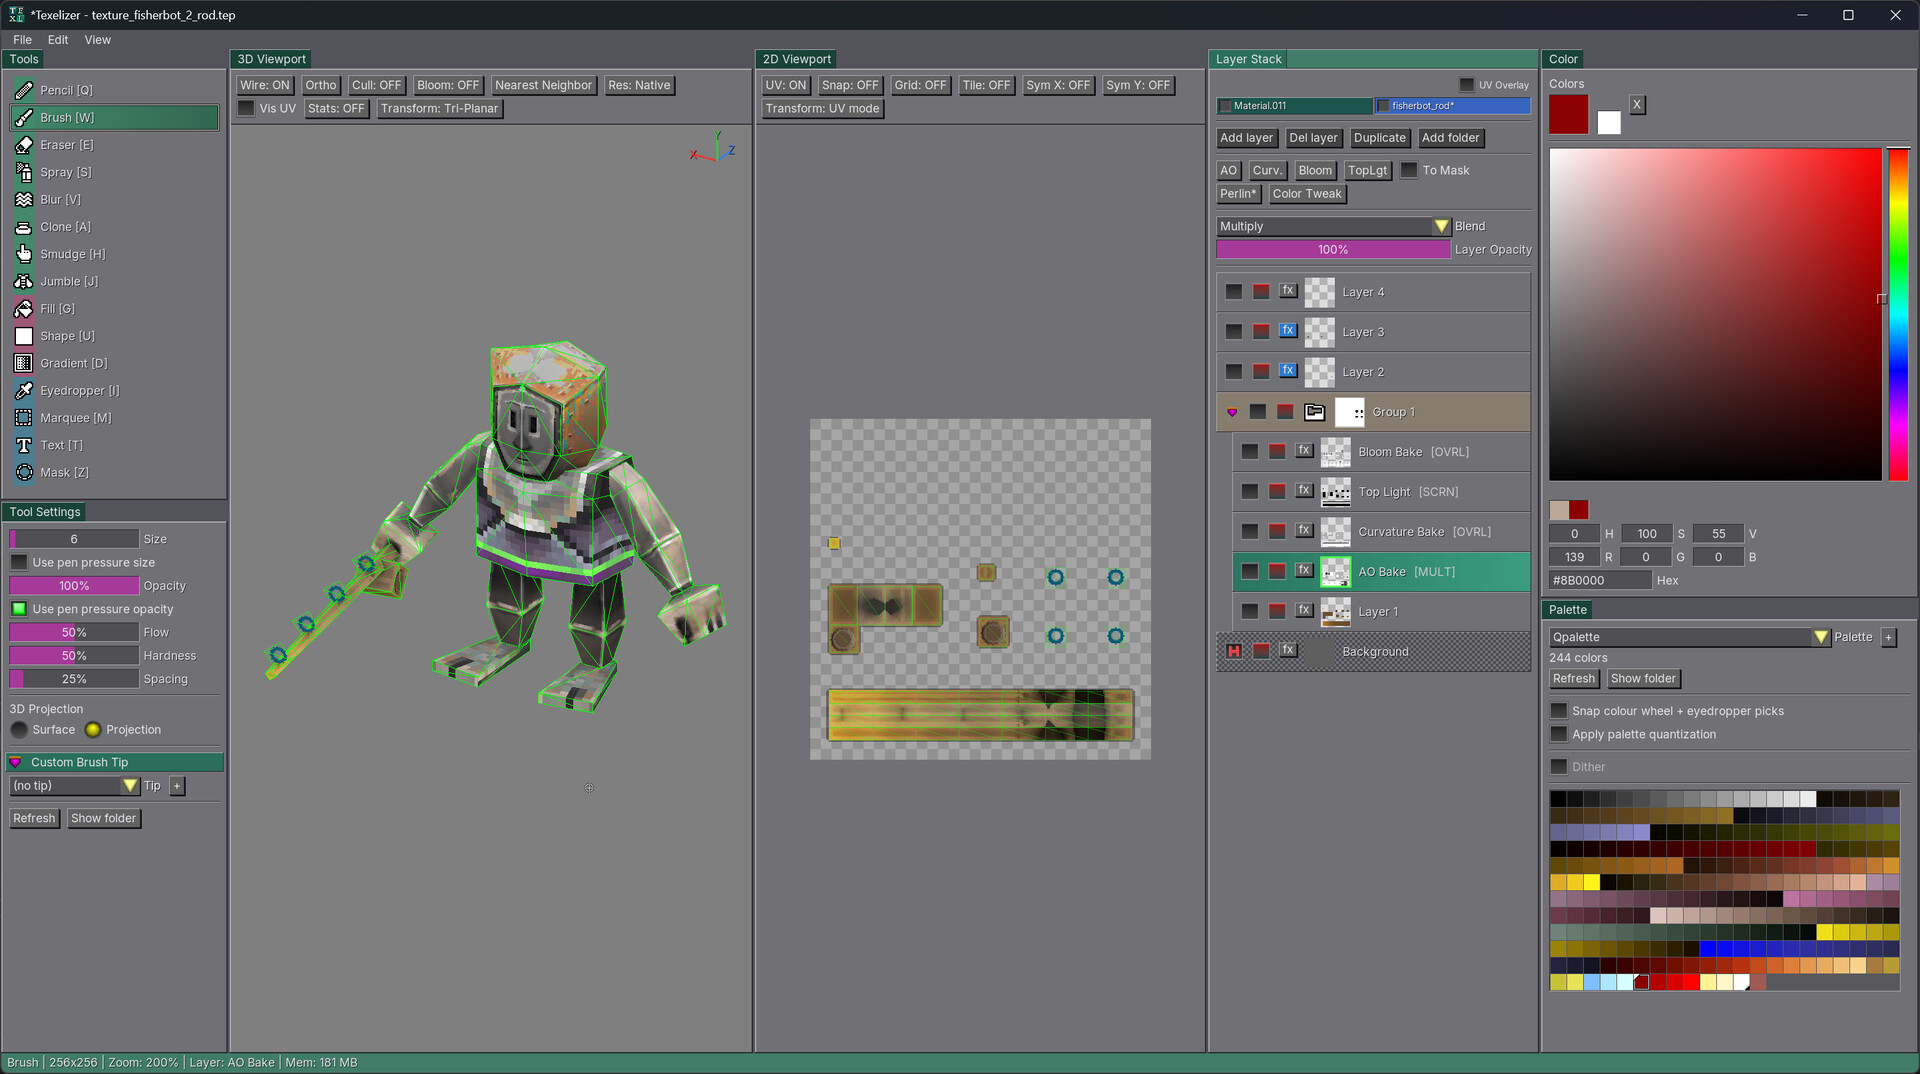Open the brush Tip dropdown
1920x1074 pixels.
coord(74,786)
